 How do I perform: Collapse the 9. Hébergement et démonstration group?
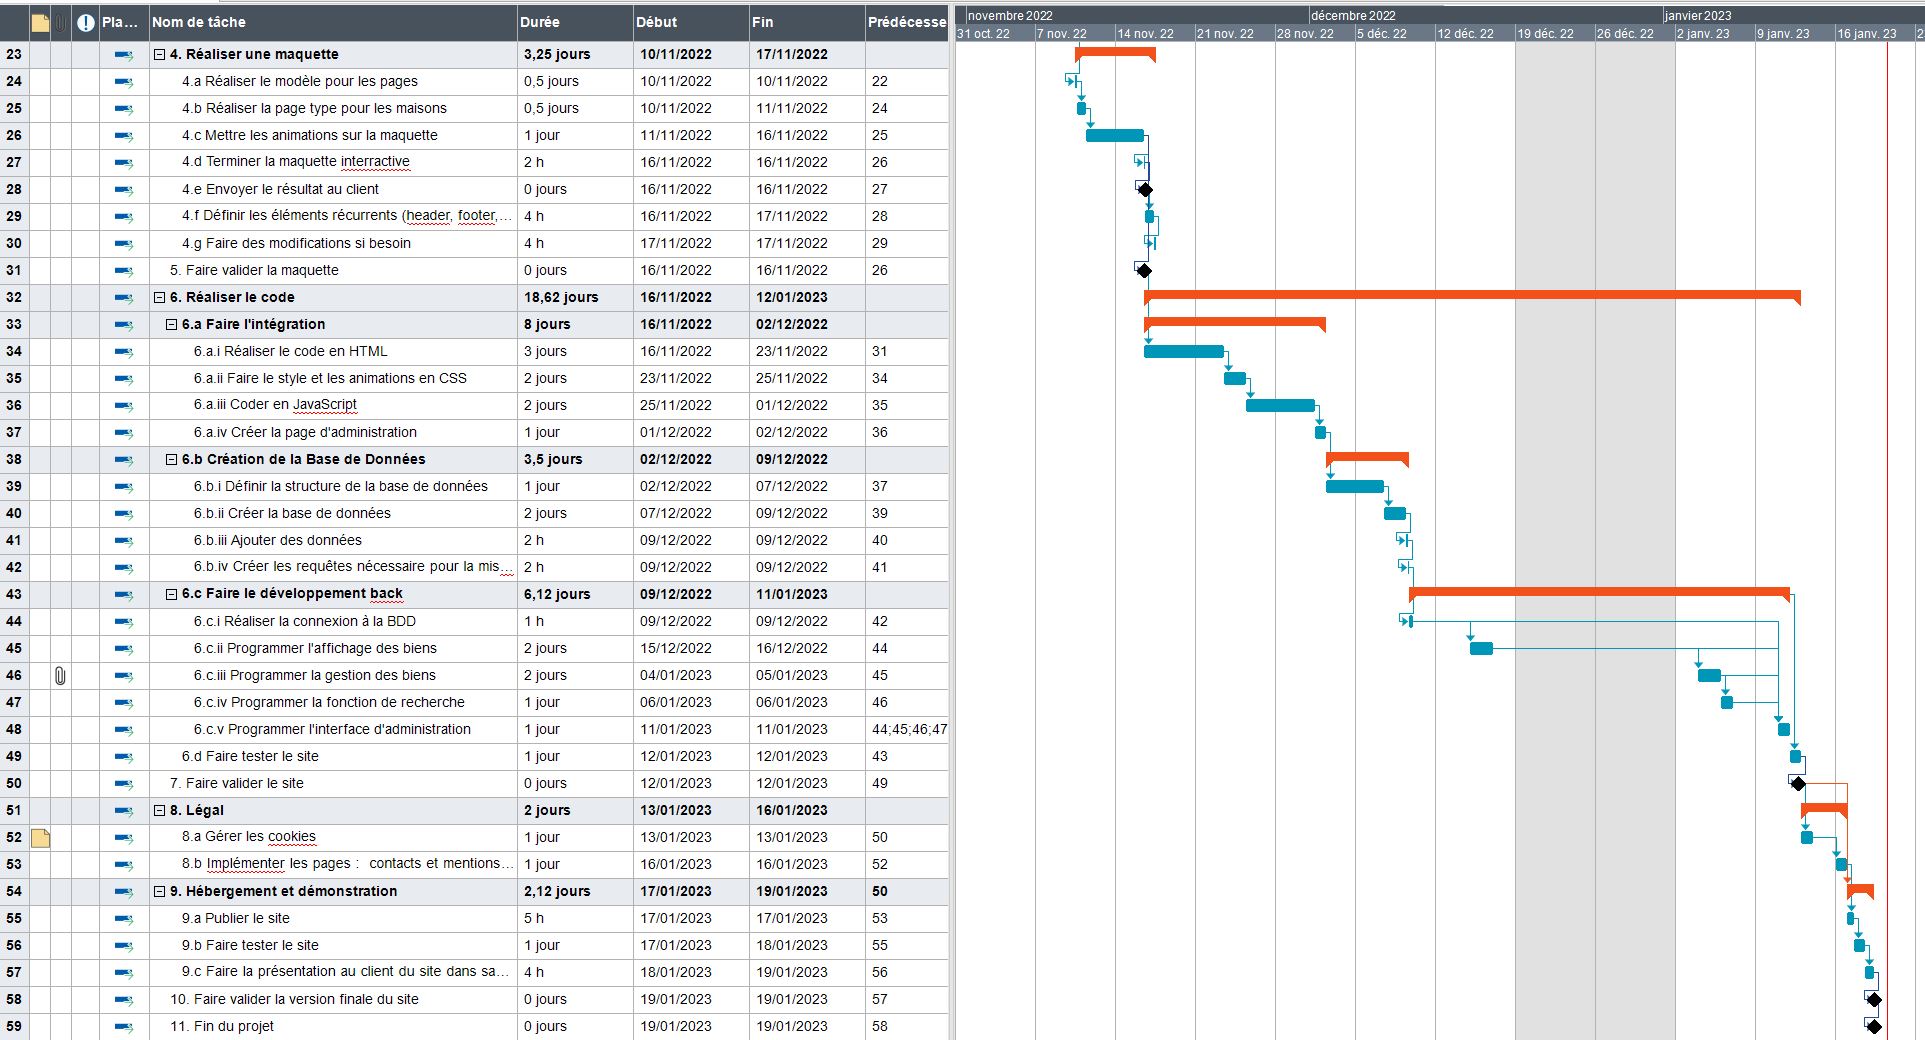click(x=158, y=891)
